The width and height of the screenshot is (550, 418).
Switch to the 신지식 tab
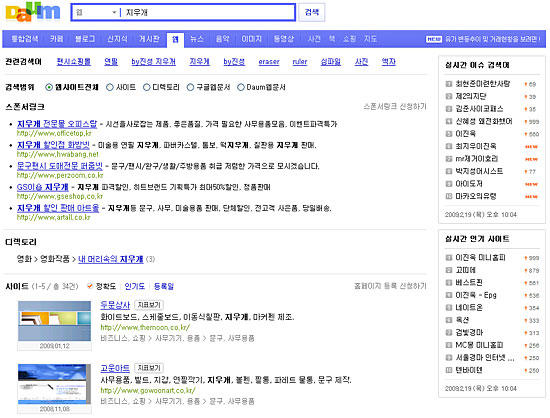click(118, 39)
